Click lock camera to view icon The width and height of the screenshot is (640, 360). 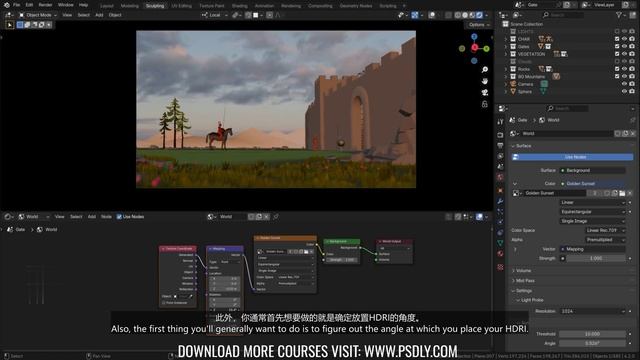pyautogui.click(x=484, y=104)
